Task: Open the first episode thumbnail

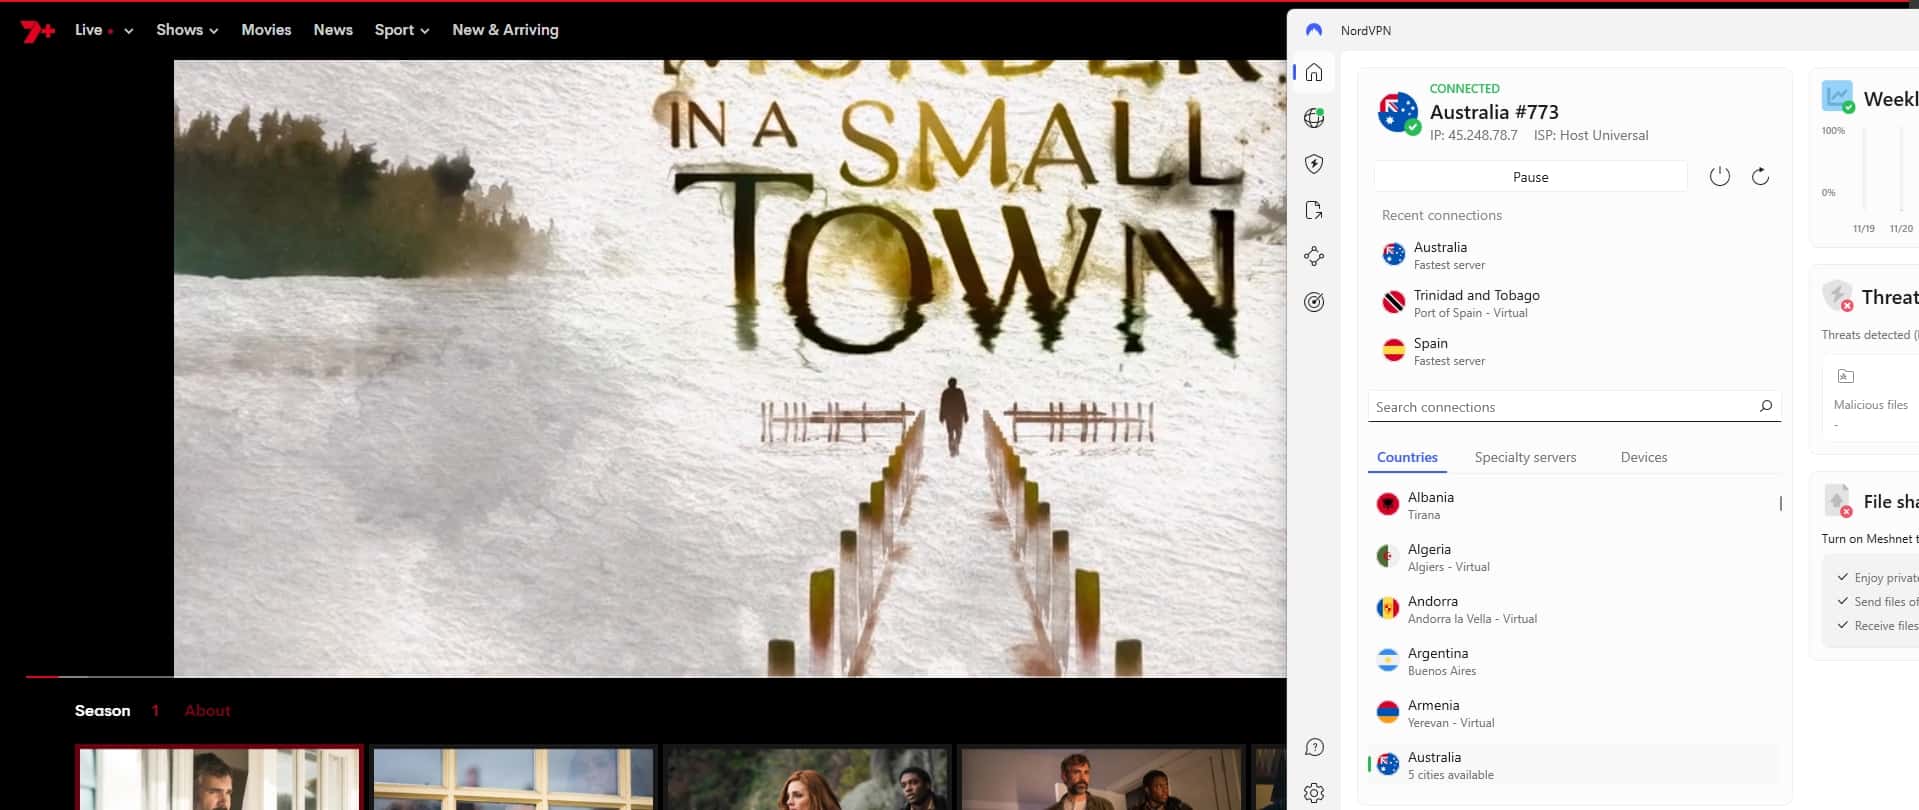Action: coord(219,777)
